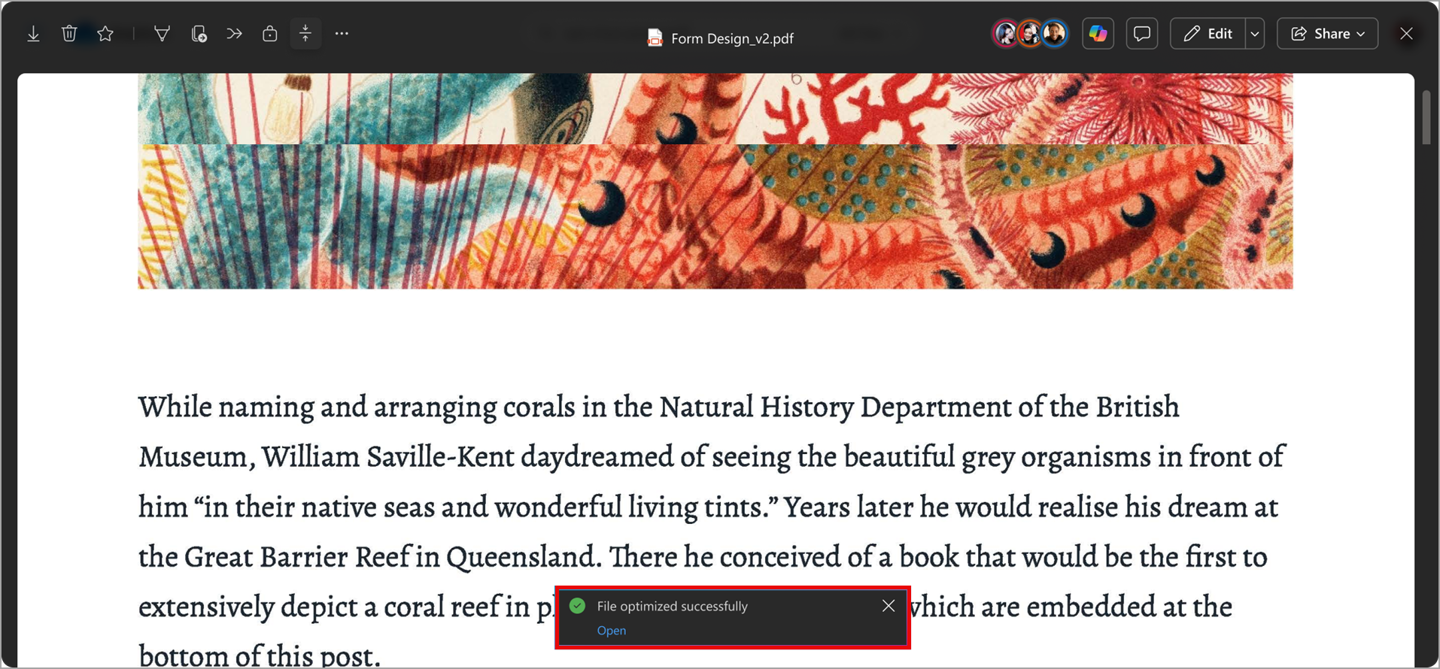Click the Edit button
The width and height of the screenshot is (1440, 669).
pyautogui.click(x=1208, y=34)
